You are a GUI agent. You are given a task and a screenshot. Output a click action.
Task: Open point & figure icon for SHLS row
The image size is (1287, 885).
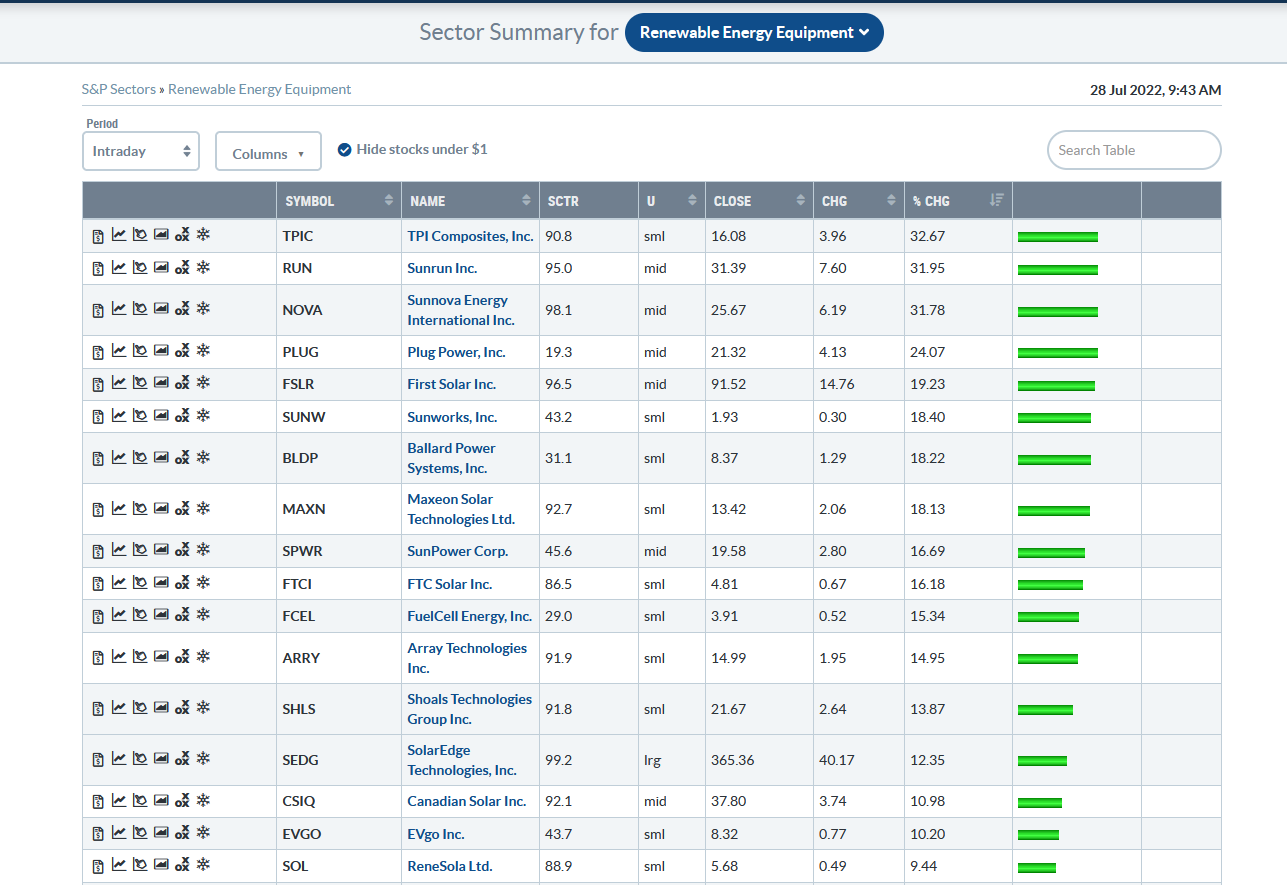point(182,709)
